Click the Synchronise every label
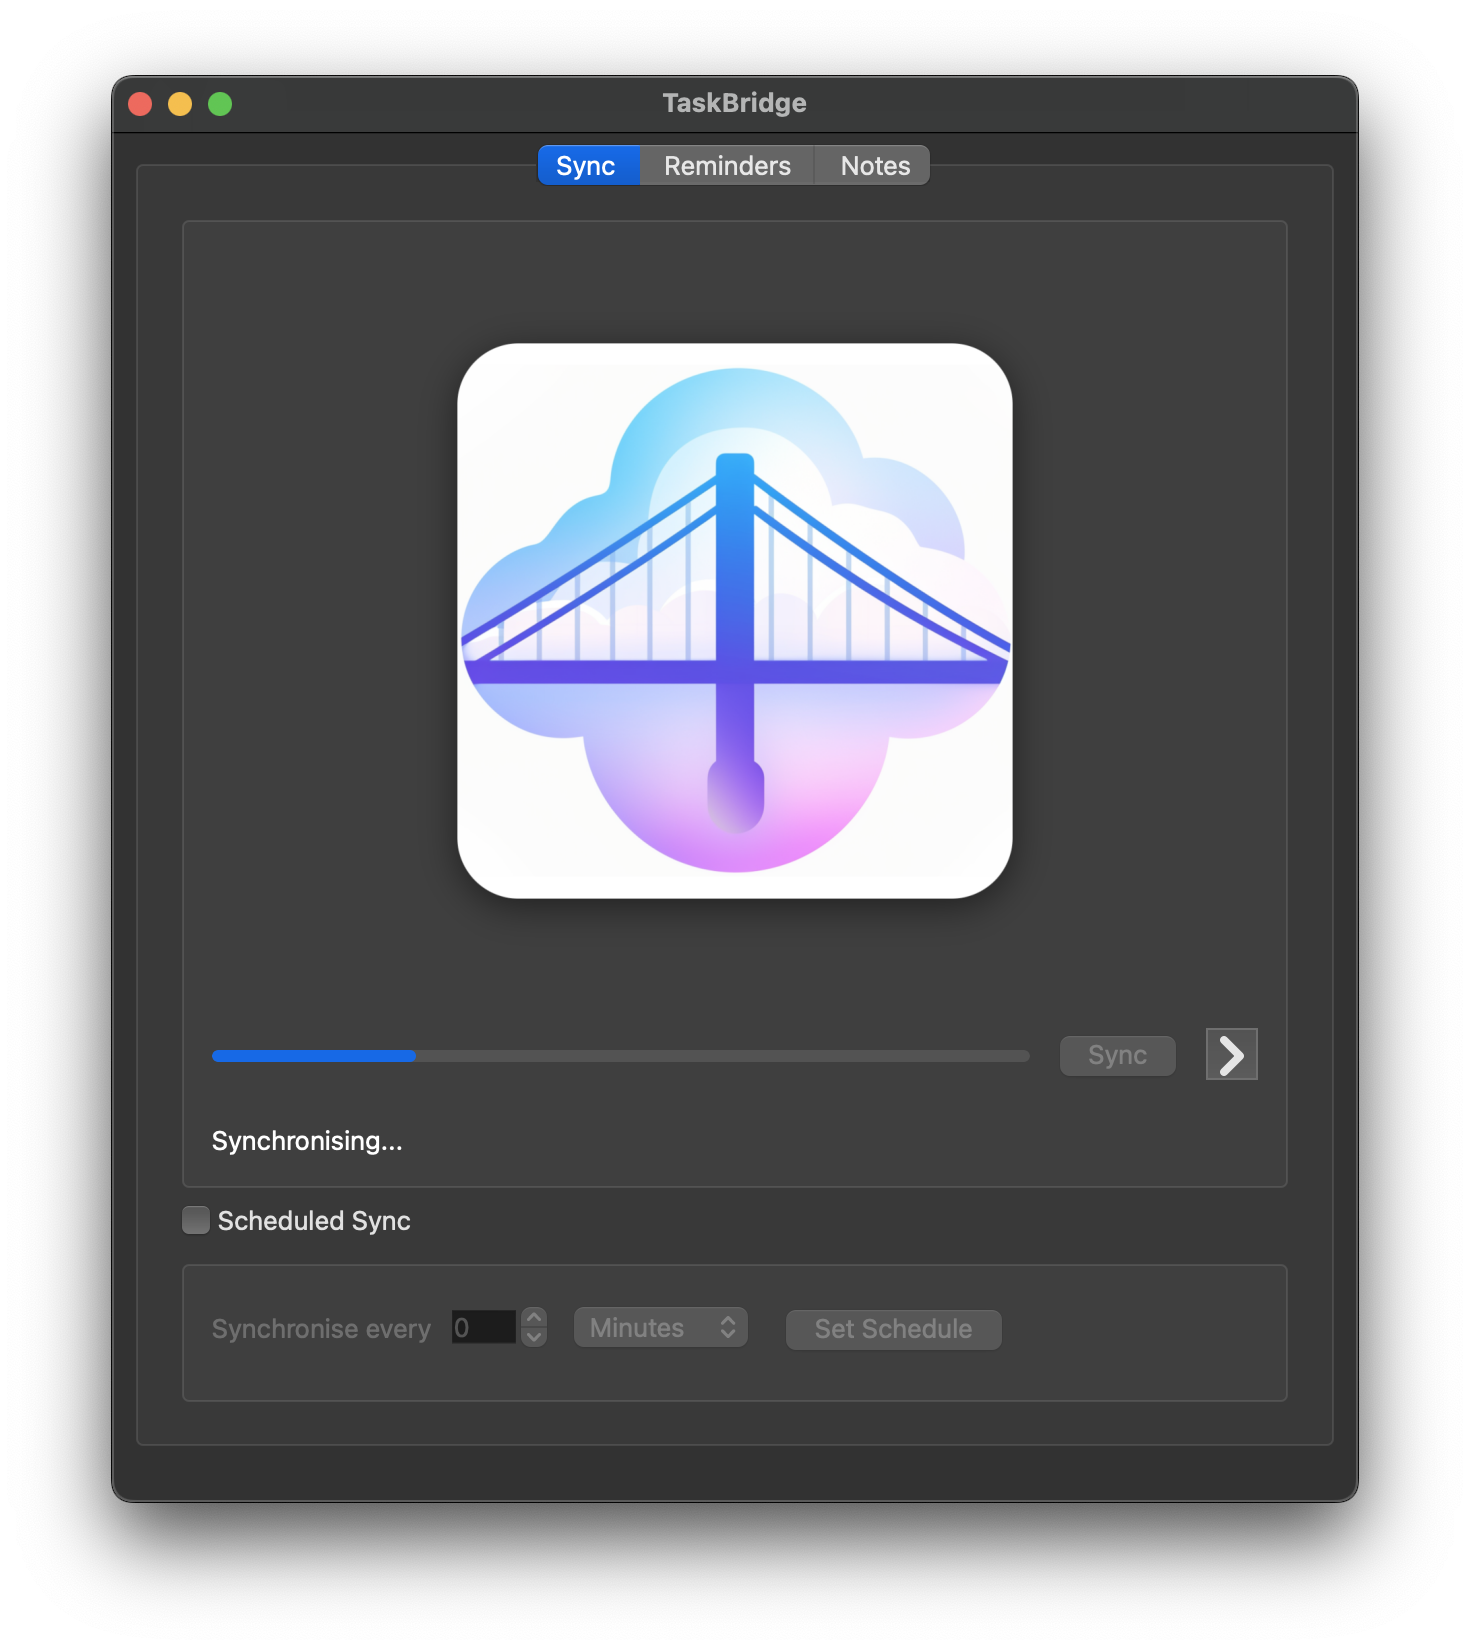Viewport: 1470px width, 1650px height. coord(321,1329)
